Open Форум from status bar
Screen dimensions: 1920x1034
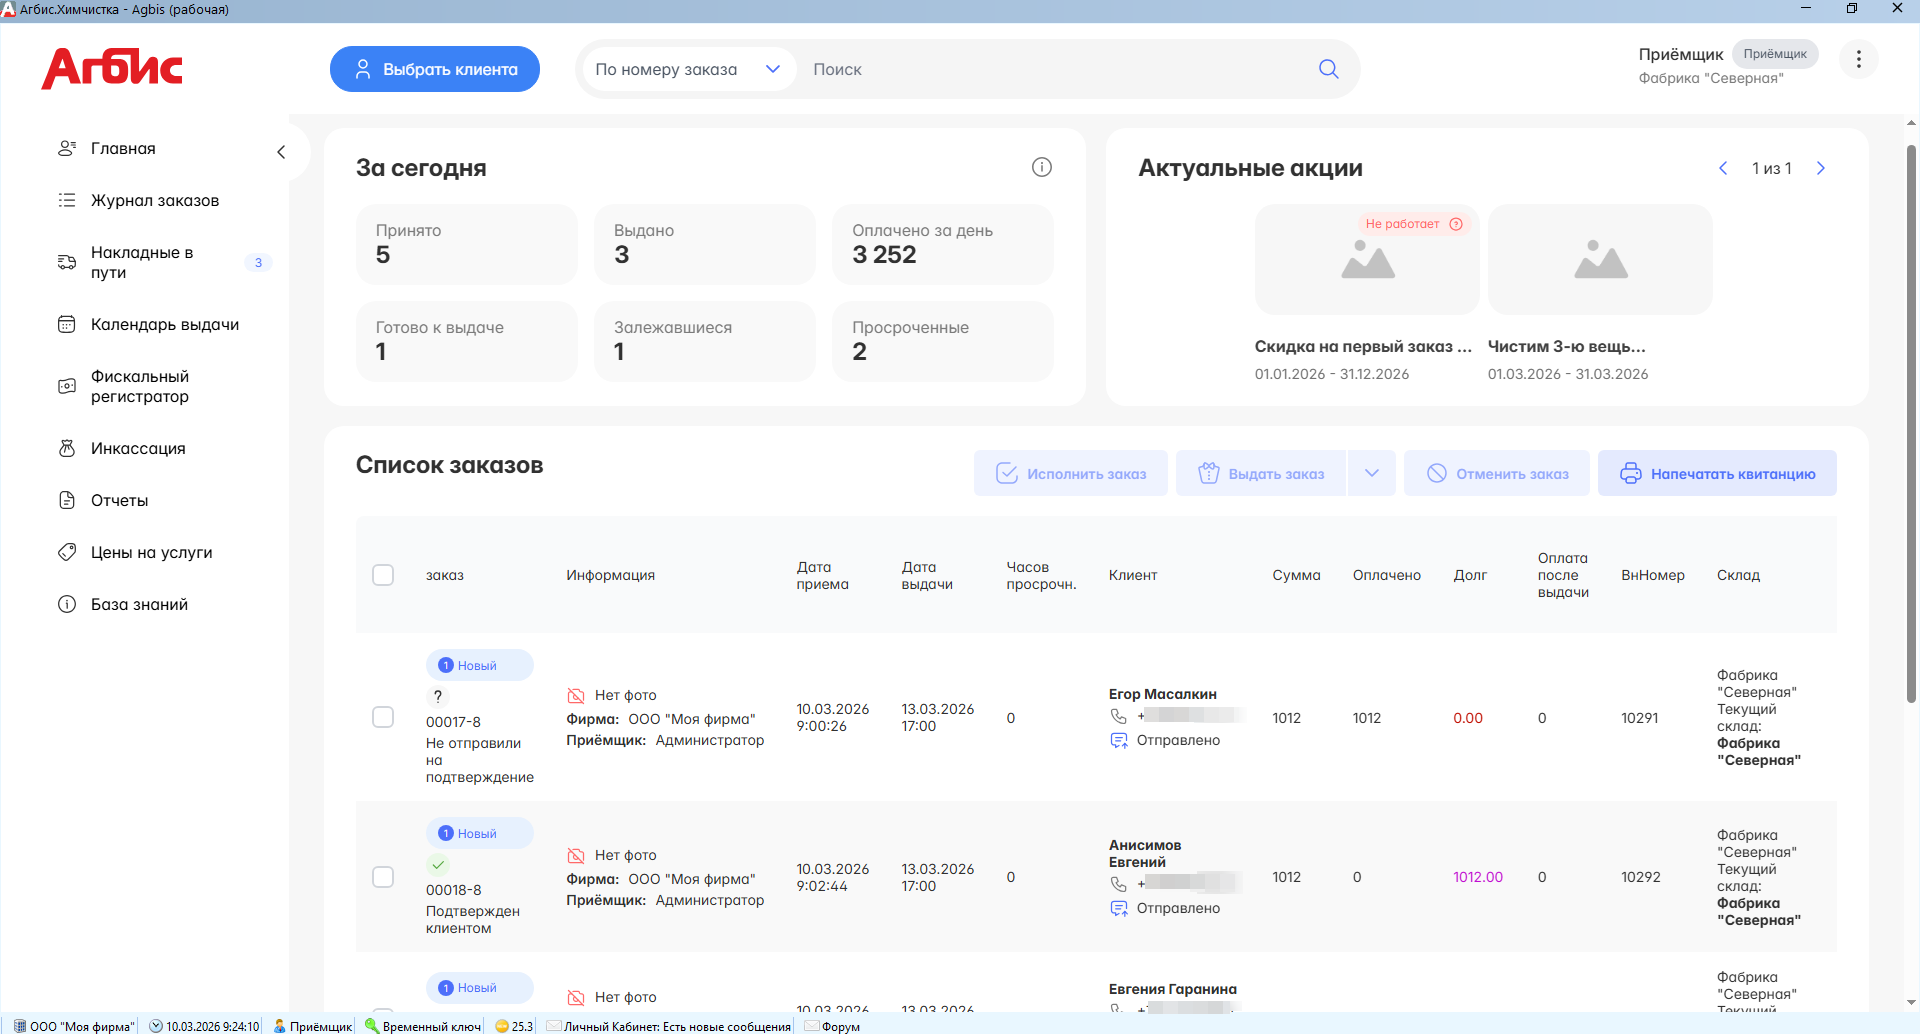pos(832,1026)
